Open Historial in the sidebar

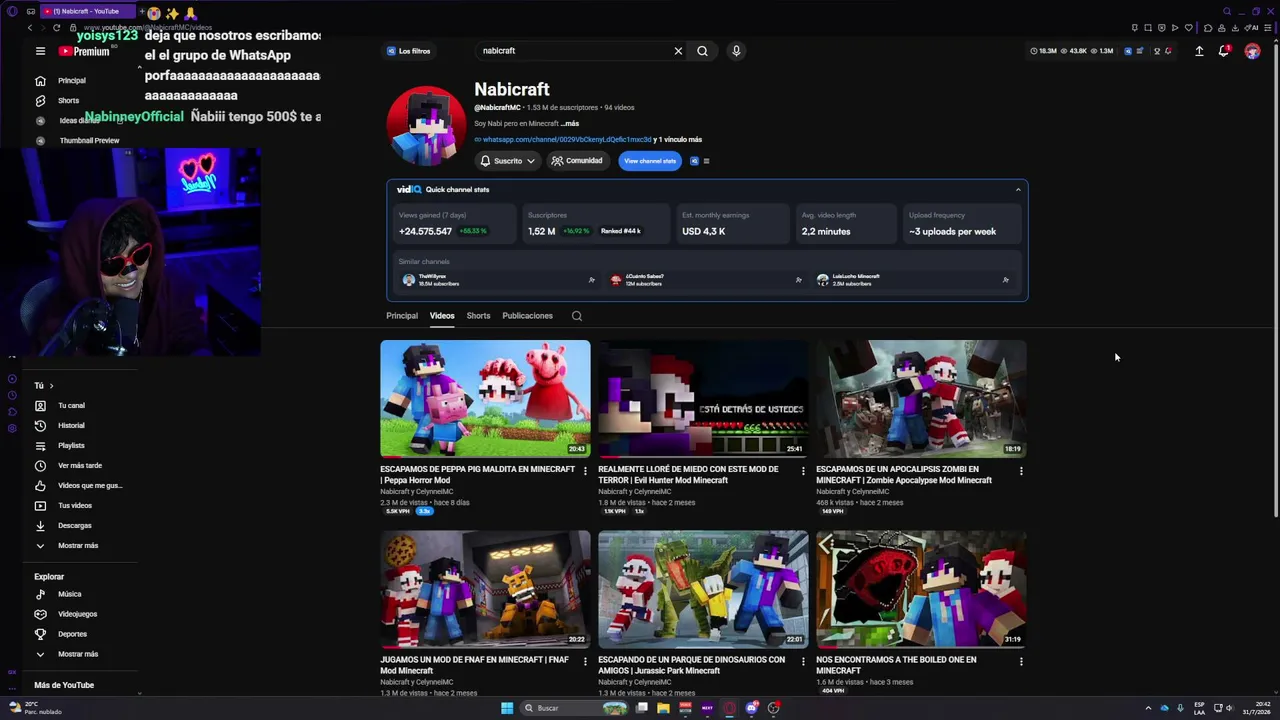pos(71,425)
